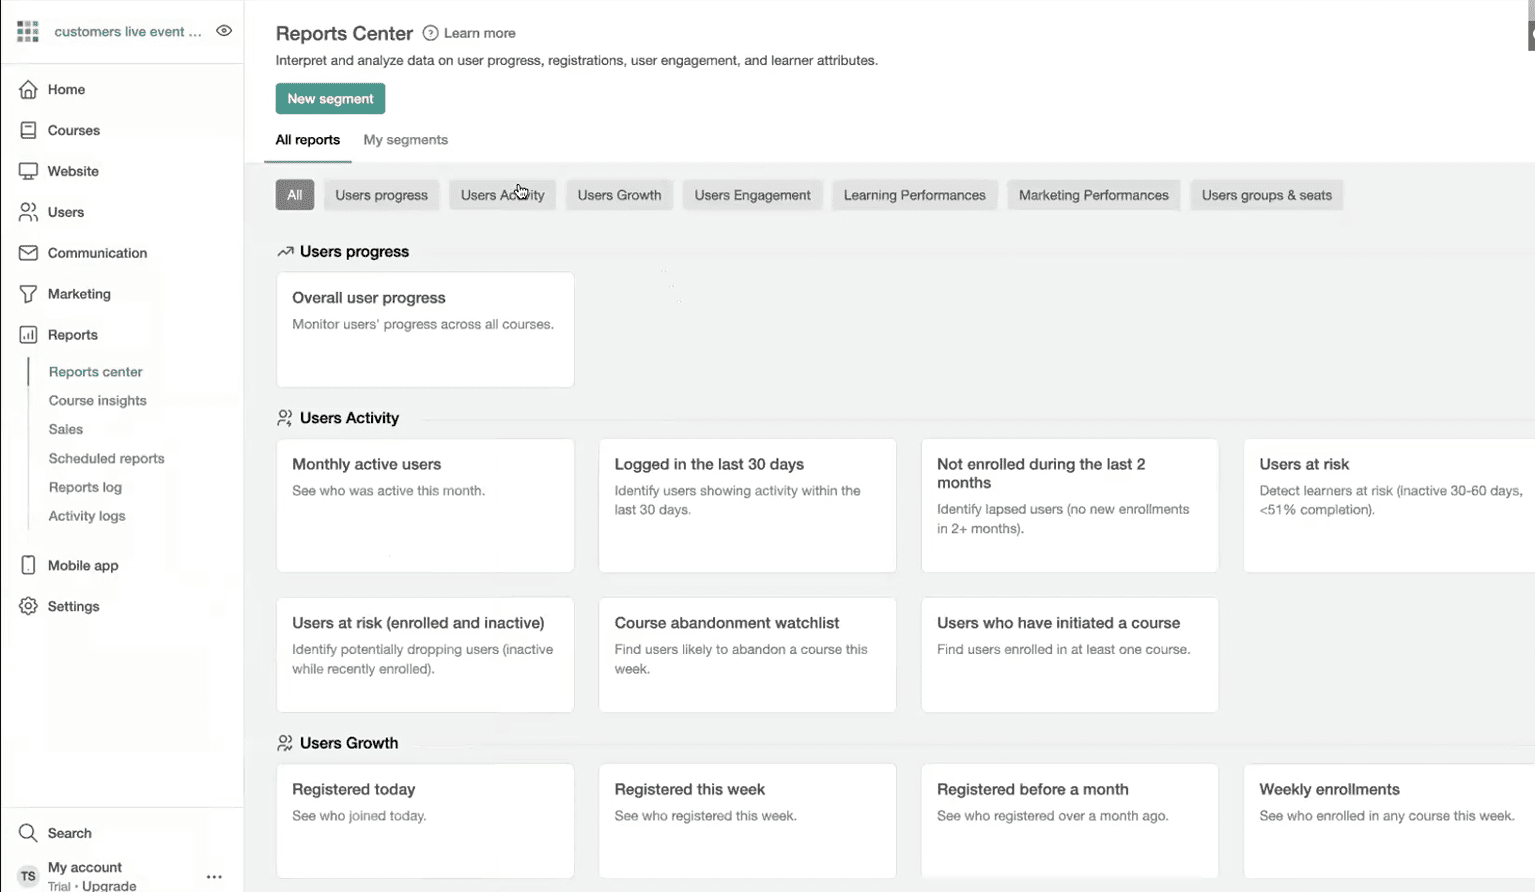Open Users via the people icon
Screen dimensions: 1535x892
pos(29,212)
